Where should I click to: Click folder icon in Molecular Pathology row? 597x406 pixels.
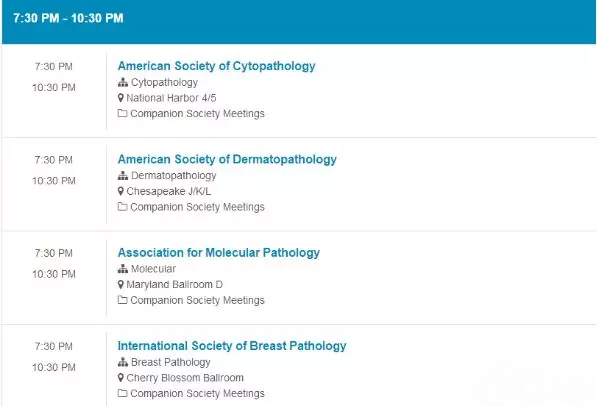tap(122, 300)
